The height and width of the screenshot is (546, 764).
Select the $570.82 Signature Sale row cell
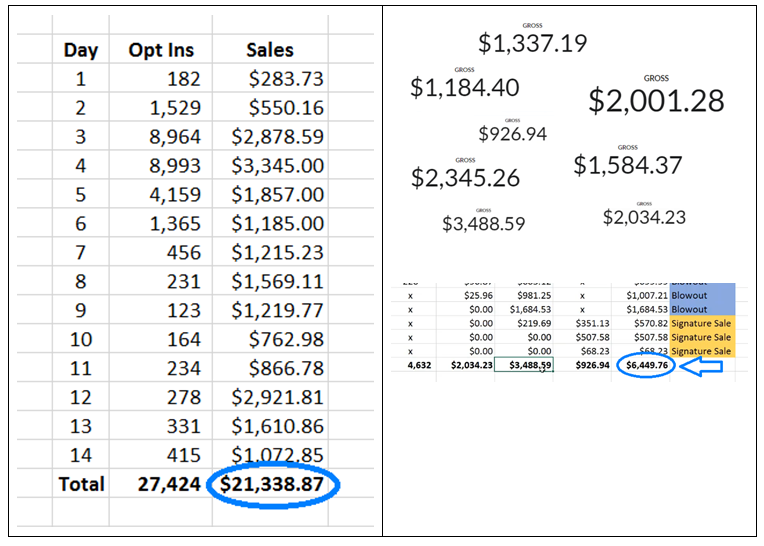tap(646, 324)
